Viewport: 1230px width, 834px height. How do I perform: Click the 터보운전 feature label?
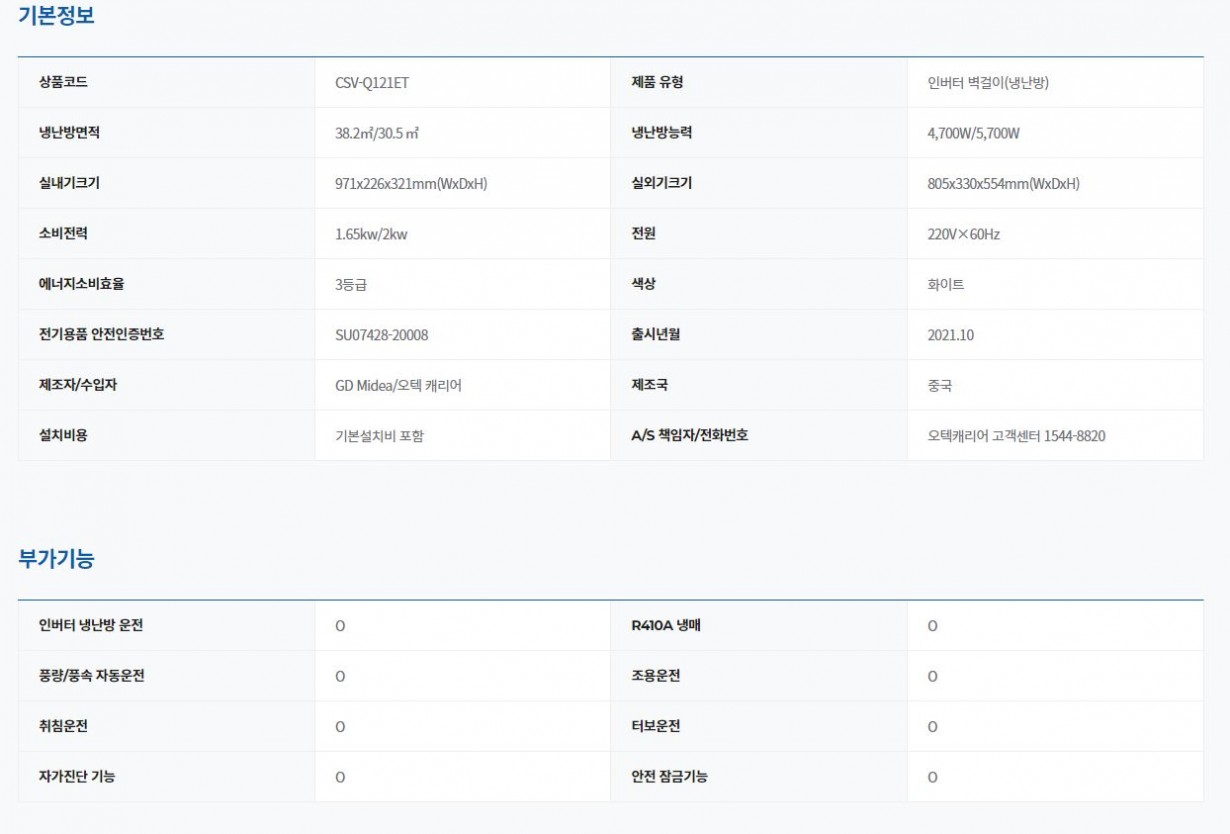tap(655, 726)
